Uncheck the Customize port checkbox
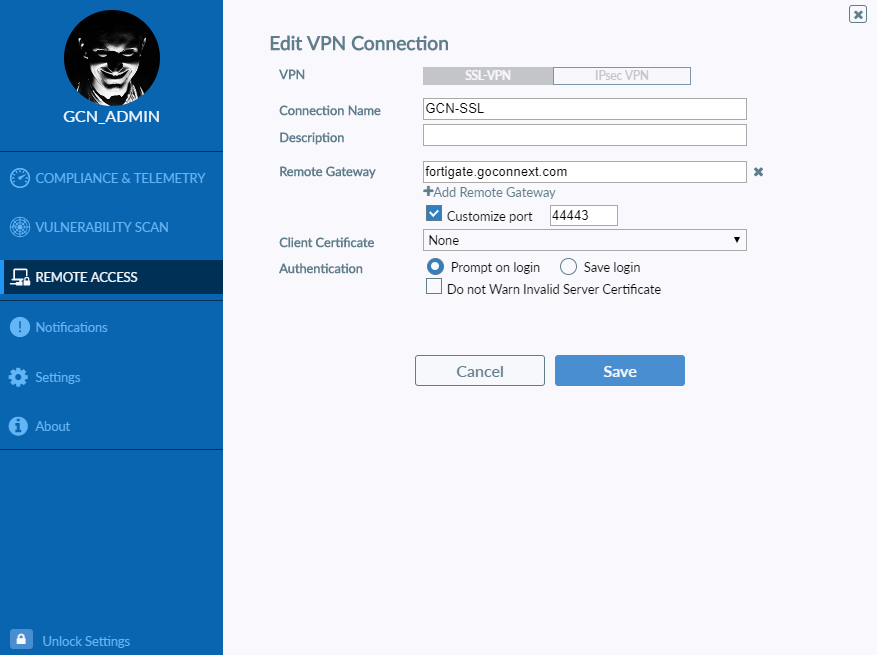This screenshot has height=655, width=877. tap(434, 214)
